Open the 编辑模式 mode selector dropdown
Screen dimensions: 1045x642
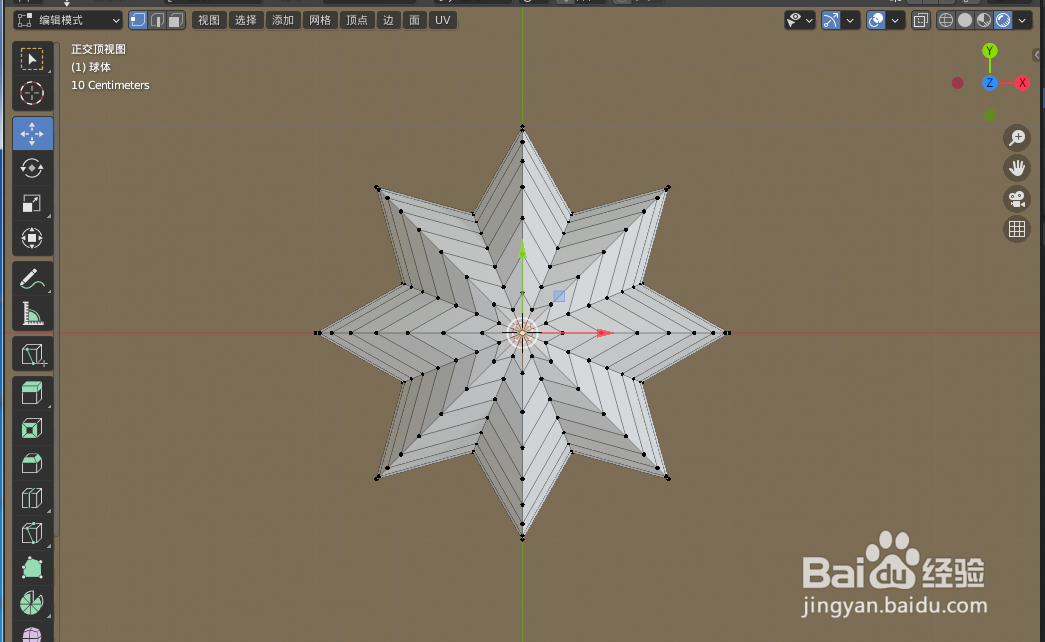tap(68, 19)
